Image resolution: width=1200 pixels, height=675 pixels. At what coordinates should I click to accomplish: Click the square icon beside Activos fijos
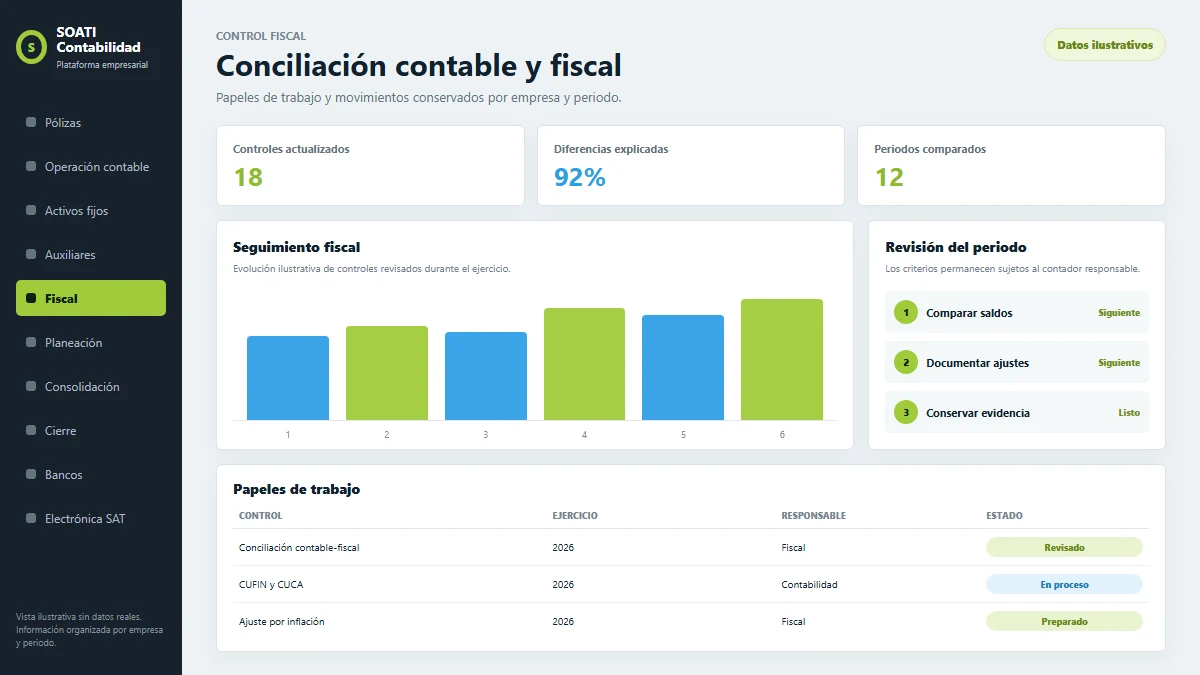(x=31, y=210)
